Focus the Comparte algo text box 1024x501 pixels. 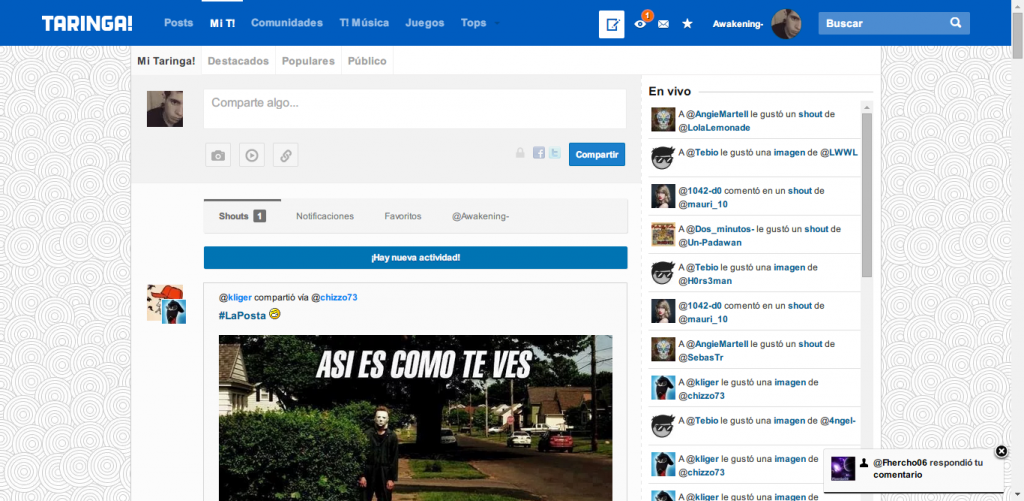[x=415, y=108]
